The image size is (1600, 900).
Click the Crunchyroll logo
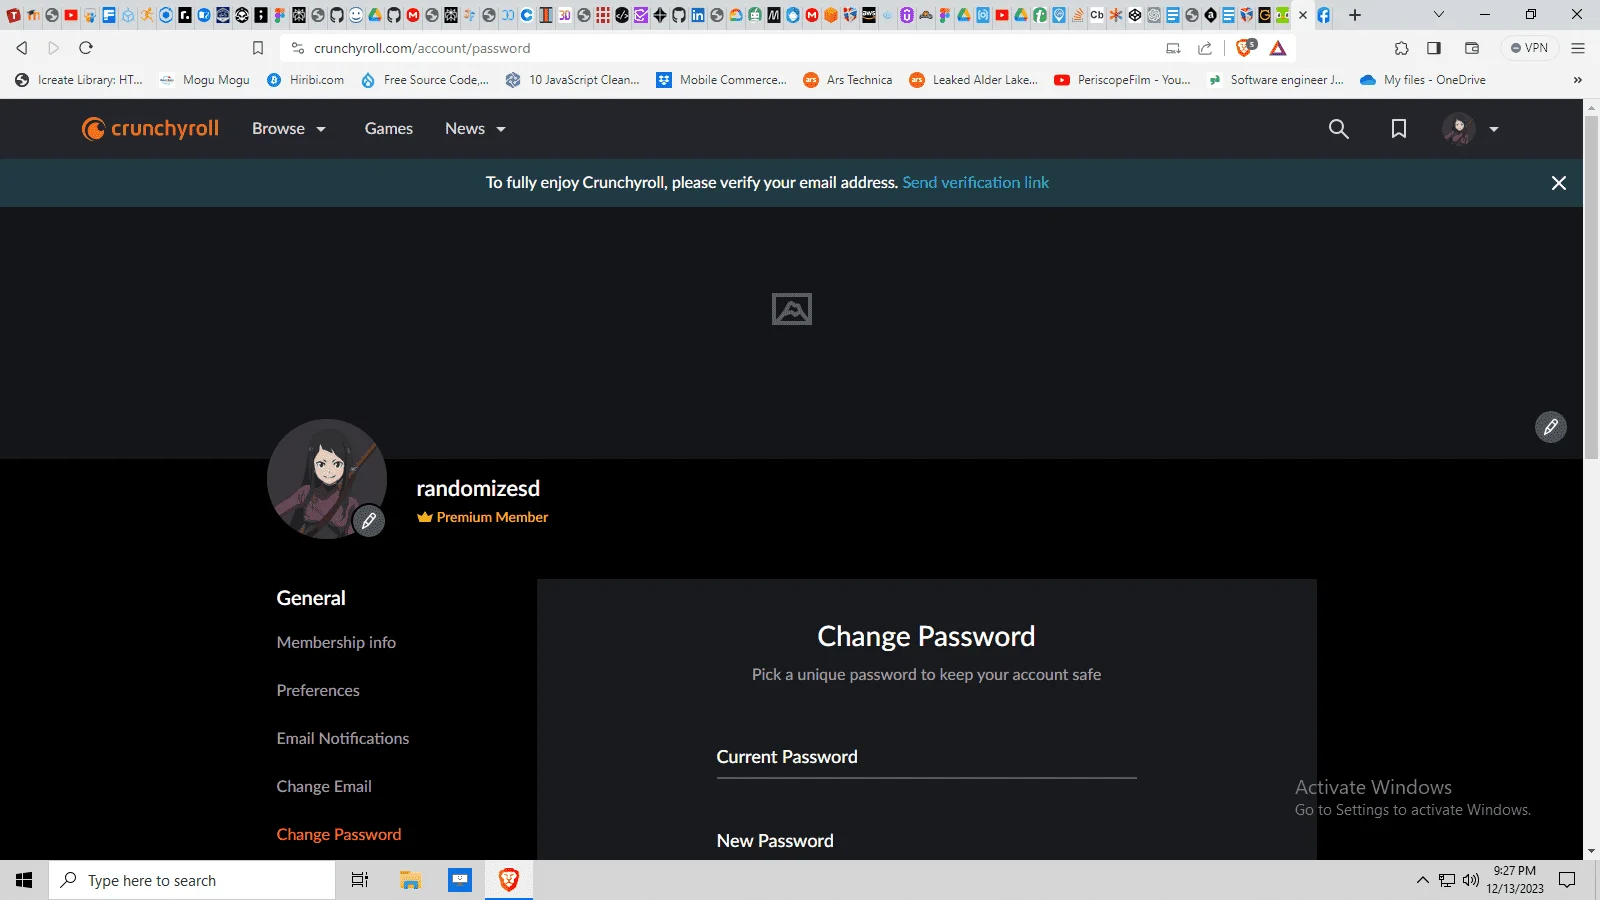tap(150, 128)
